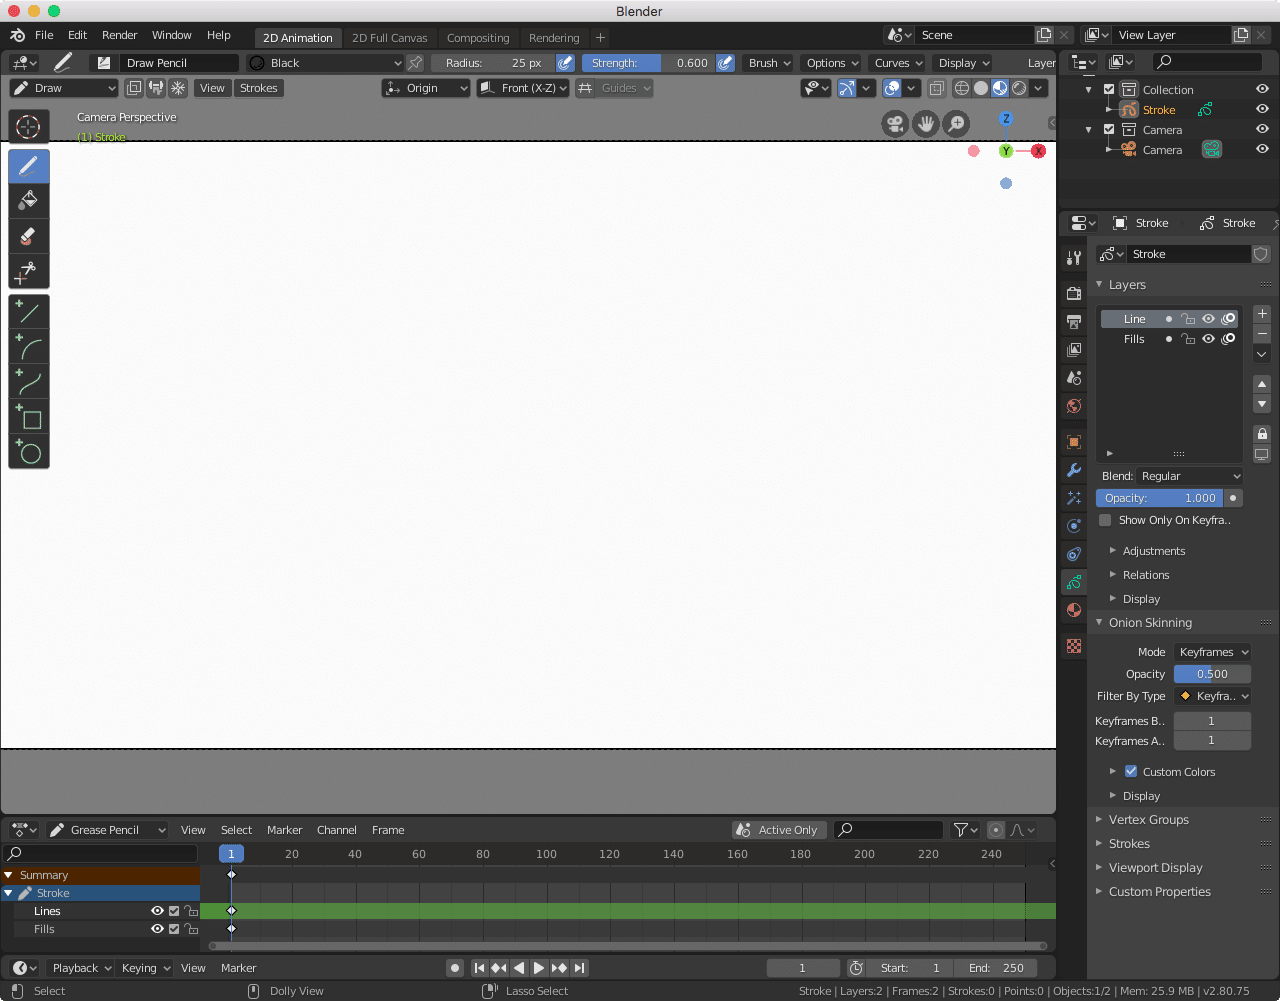Toggle camera view in viewport
1280x1001 pixels.
point(894,124)
